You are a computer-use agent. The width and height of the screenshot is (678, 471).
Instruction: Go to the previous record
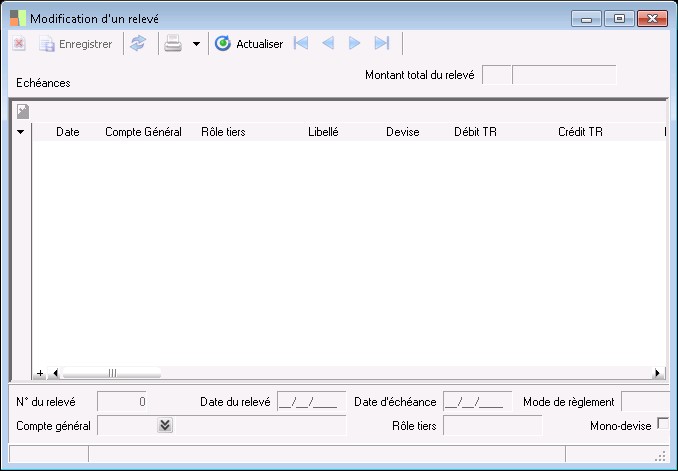(328, 44)
